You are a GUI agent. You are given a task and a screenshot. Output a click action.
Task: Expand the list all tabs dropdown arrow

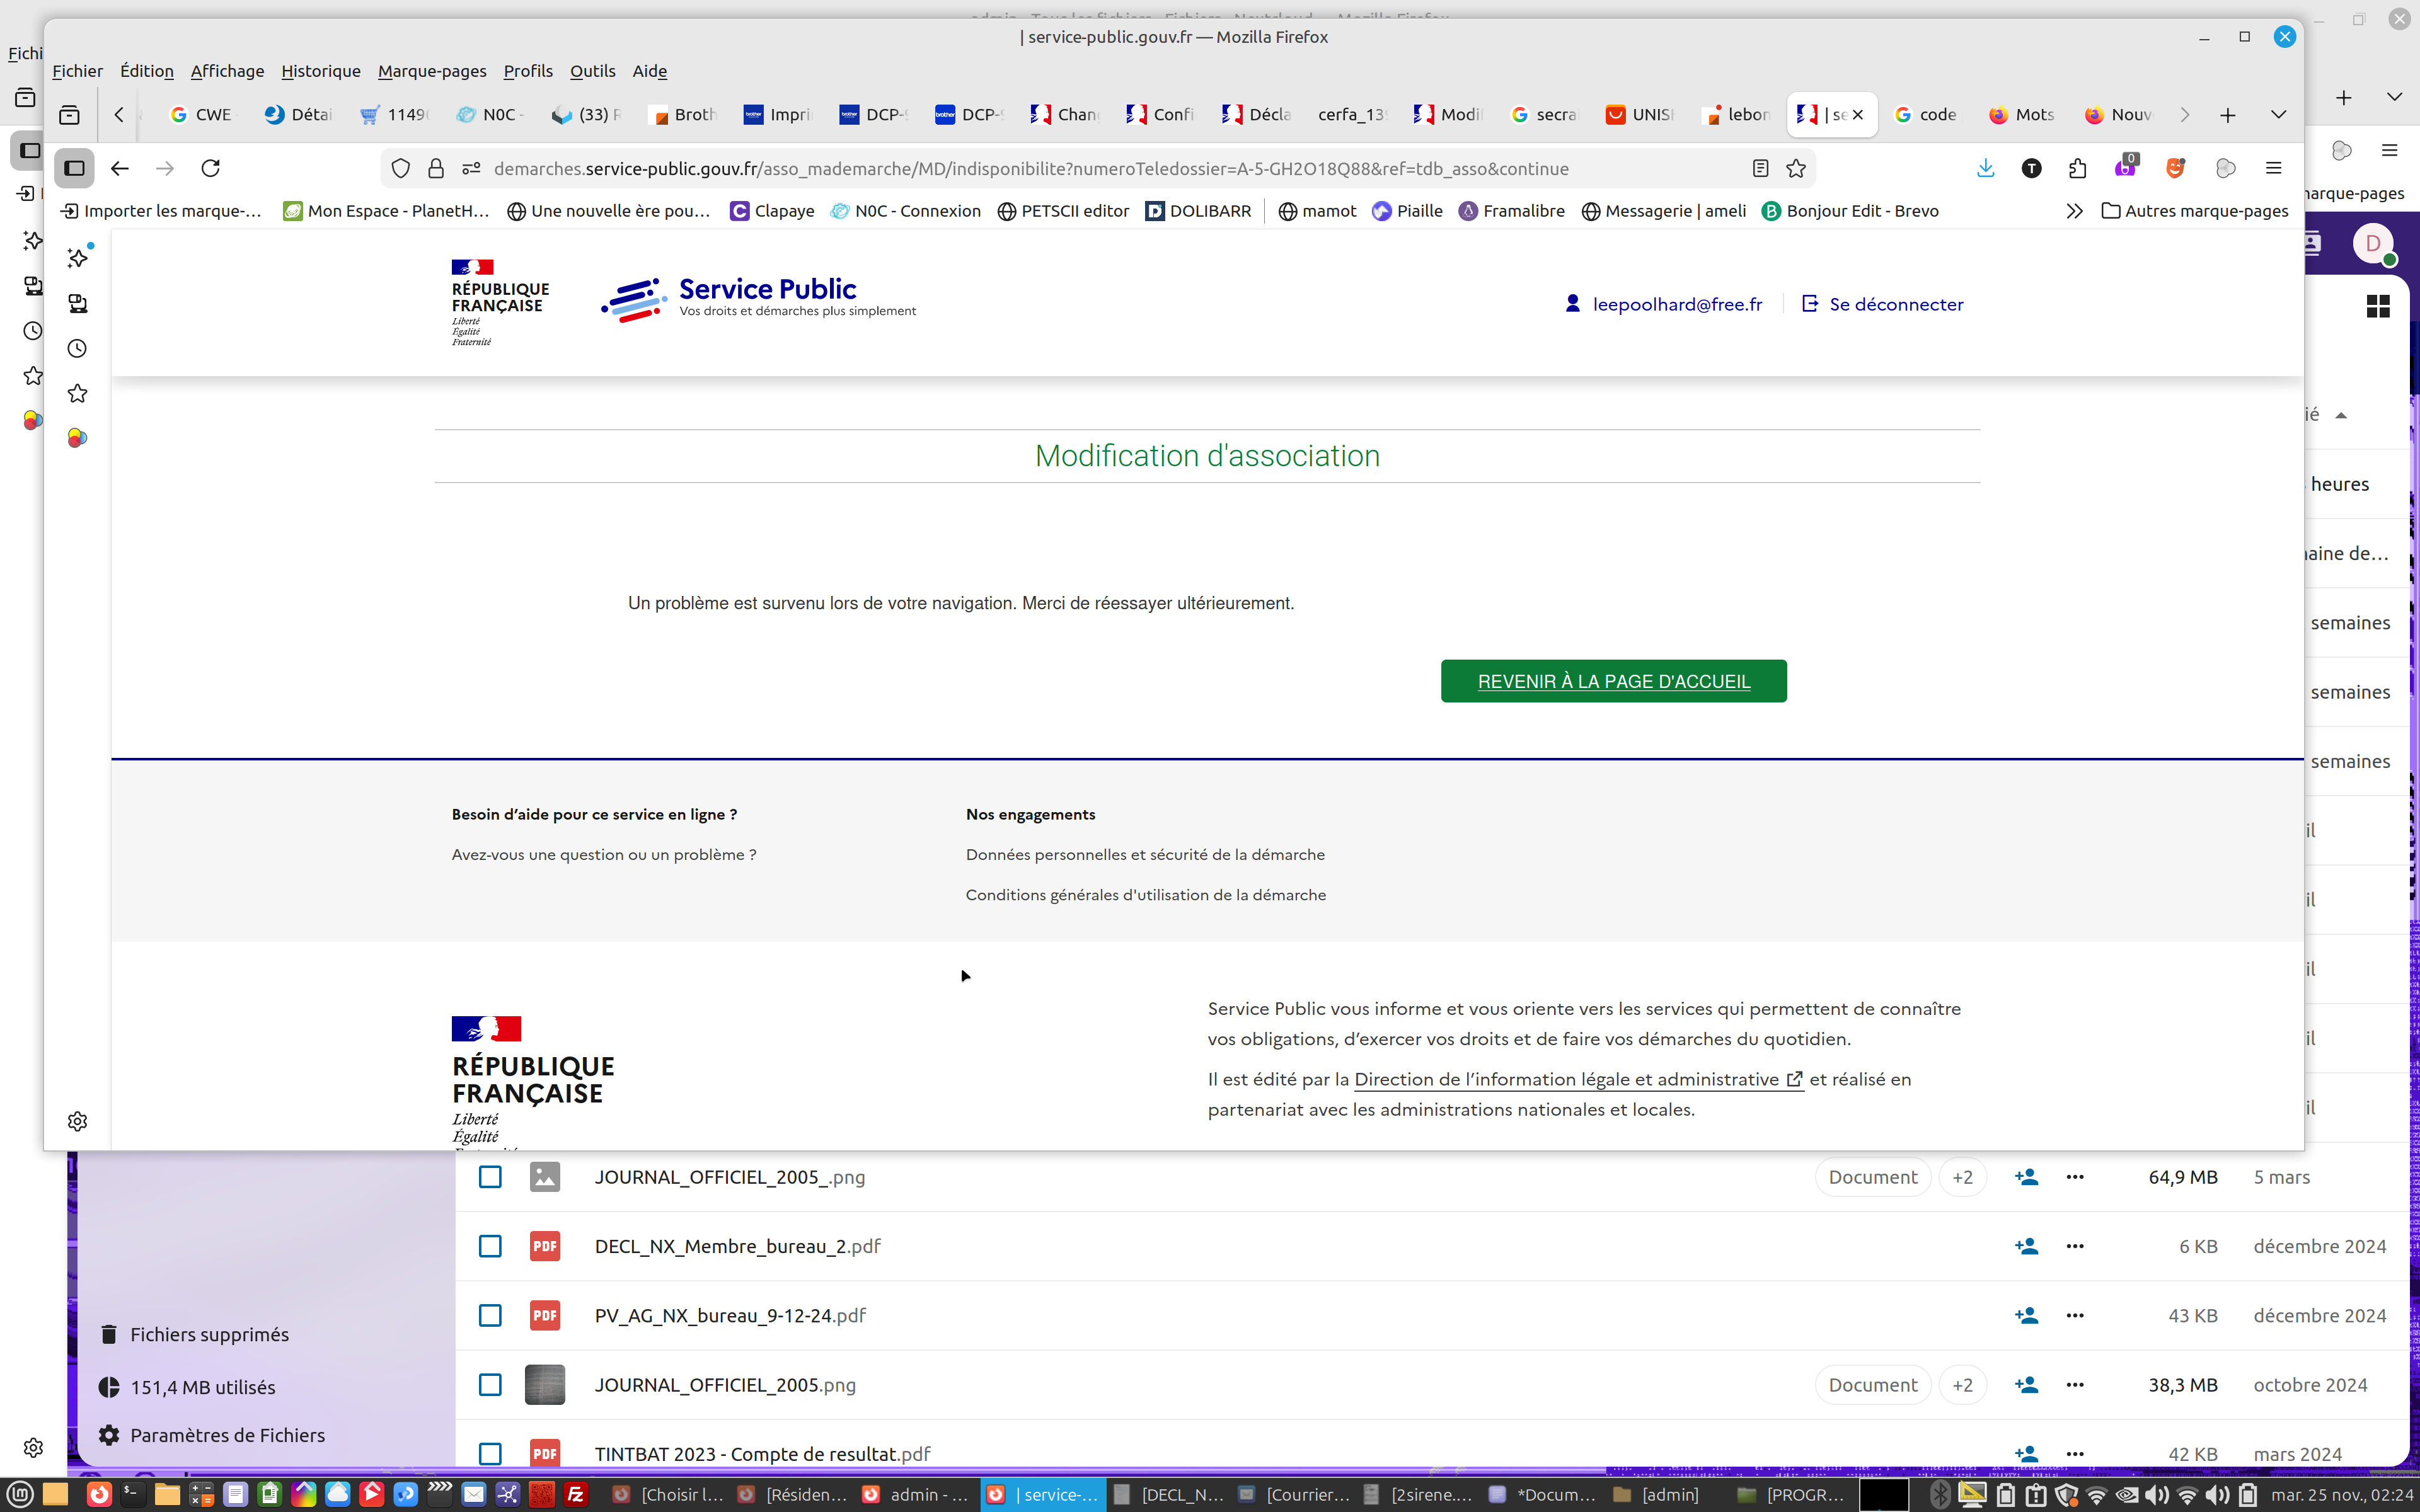pos(2278,114)
